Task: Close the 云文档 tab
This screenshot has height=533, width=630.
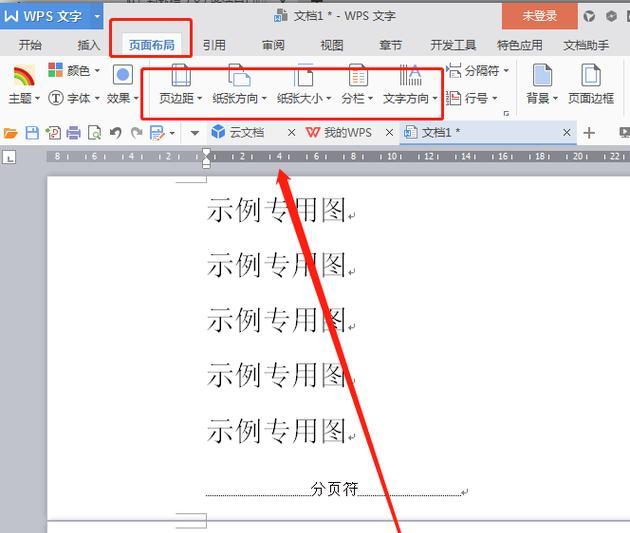Action: tap(292, 133)
